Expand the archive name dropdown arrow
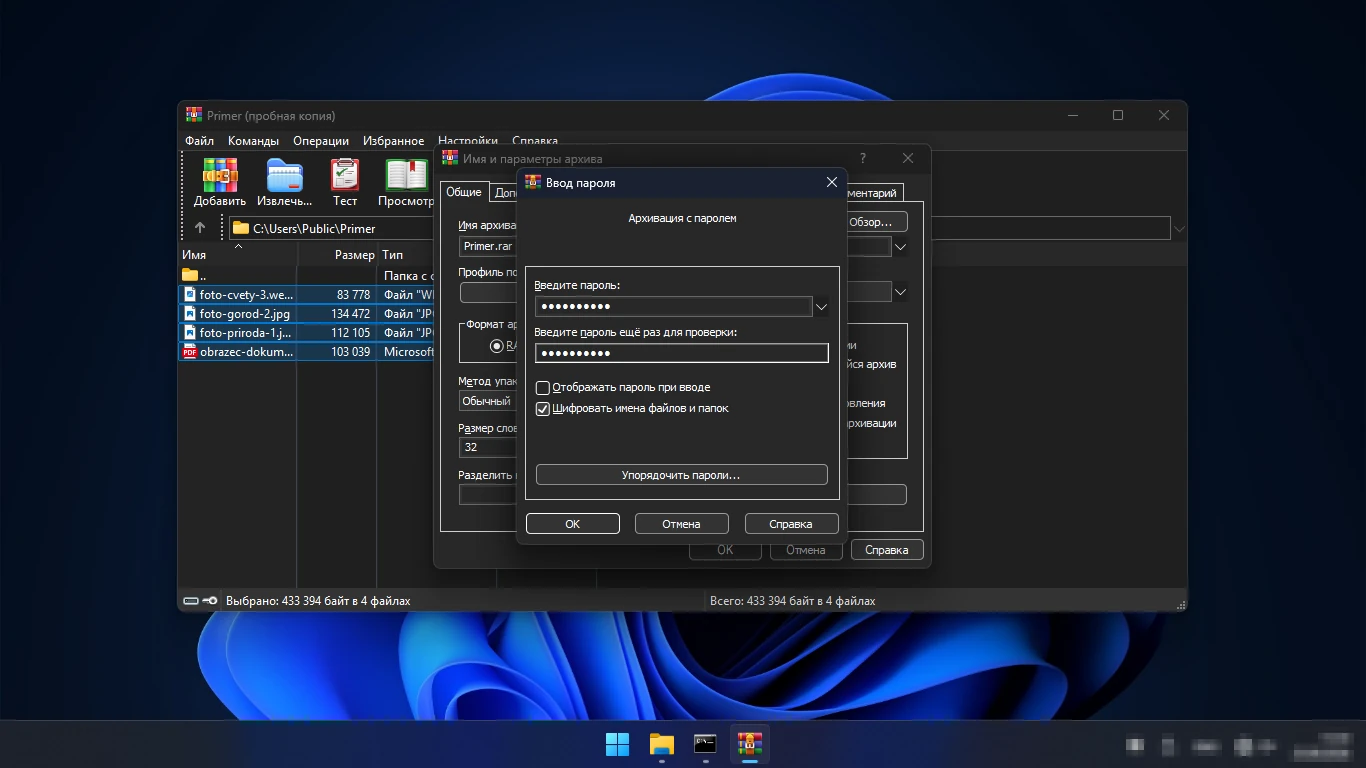Viewport: 1366px width, 768px height. coord(900,246)
